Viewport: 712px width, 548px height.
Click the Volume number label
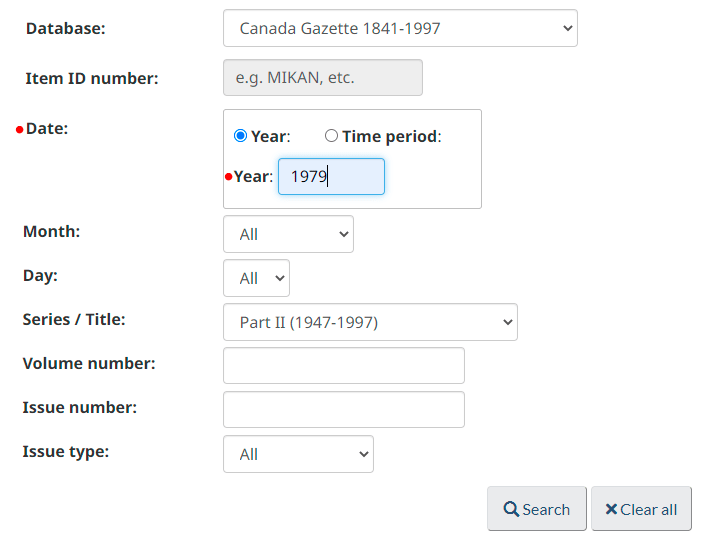pos(89,364)
